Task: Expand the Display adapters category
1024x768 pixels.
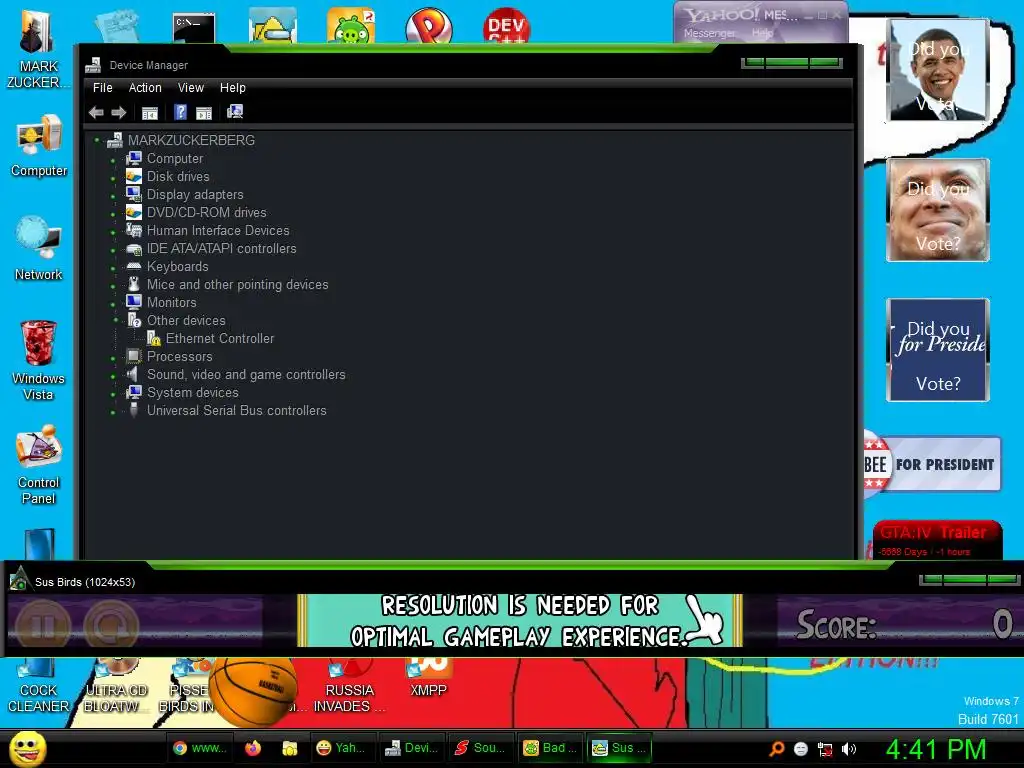Action: click(113, 195)
